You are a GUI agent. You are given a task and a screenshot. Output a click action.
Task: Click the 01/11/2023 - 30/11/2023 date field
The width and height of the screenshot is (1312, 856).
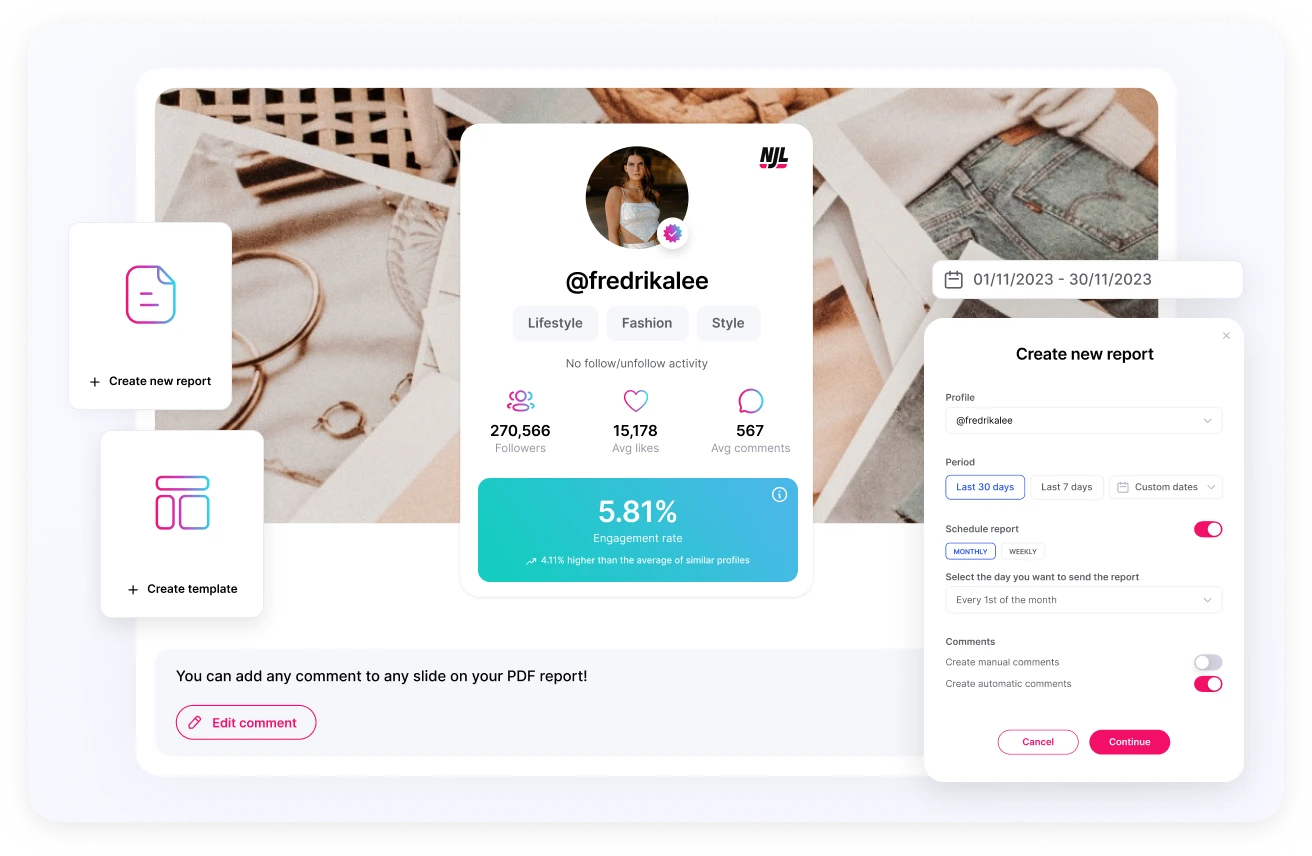[x=1088, y=280]
